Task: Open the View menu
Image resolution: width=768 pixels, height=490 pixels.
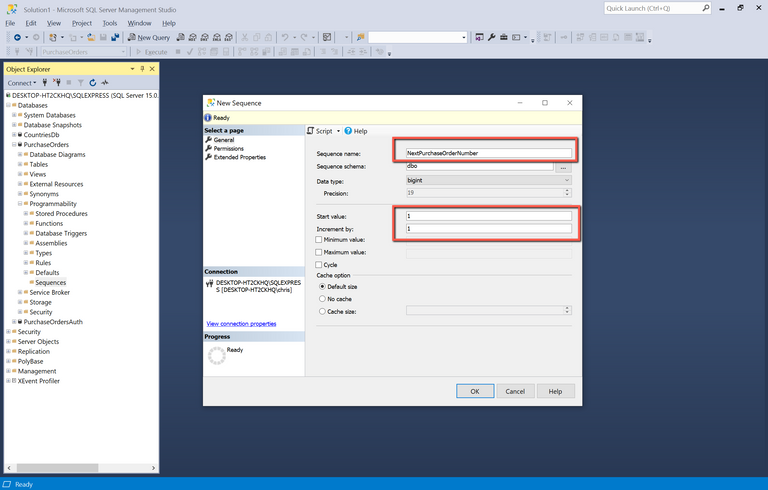Action: (53, 23)
